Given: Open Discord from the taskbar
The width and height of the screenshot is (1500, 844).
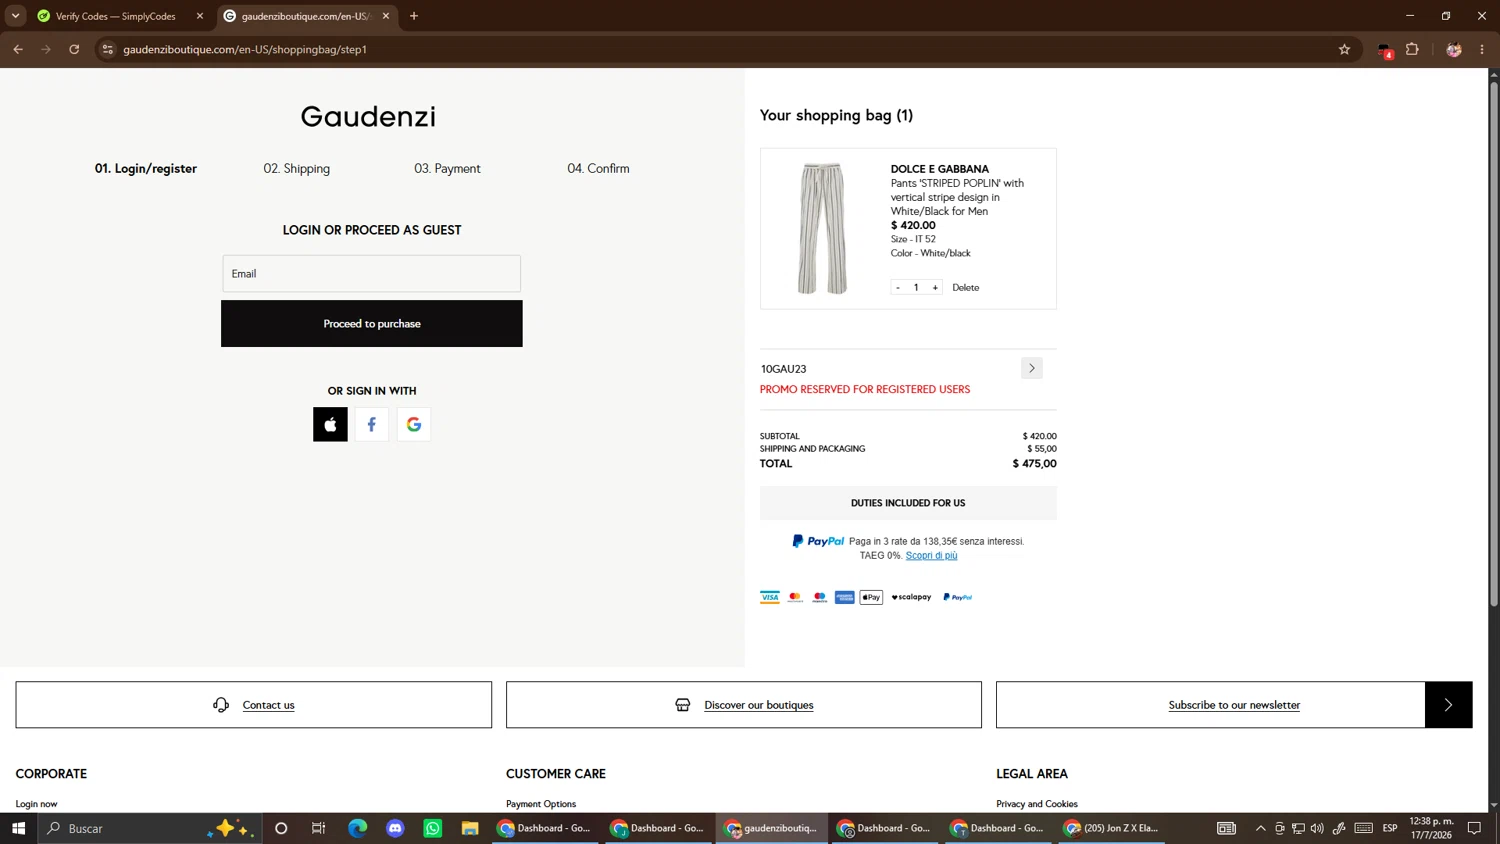Looking at the screenshot, I should (395, 828).
